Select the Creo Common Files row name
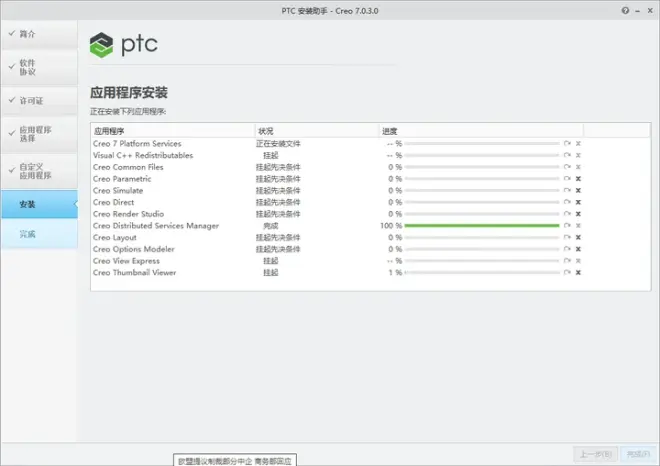This screenshot has width=660, height=466. tap(128, 167)
